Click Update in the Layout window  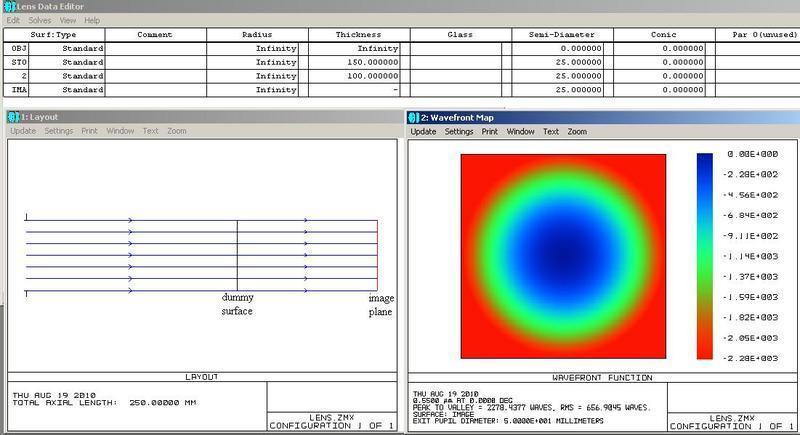[x=23, y=131]
